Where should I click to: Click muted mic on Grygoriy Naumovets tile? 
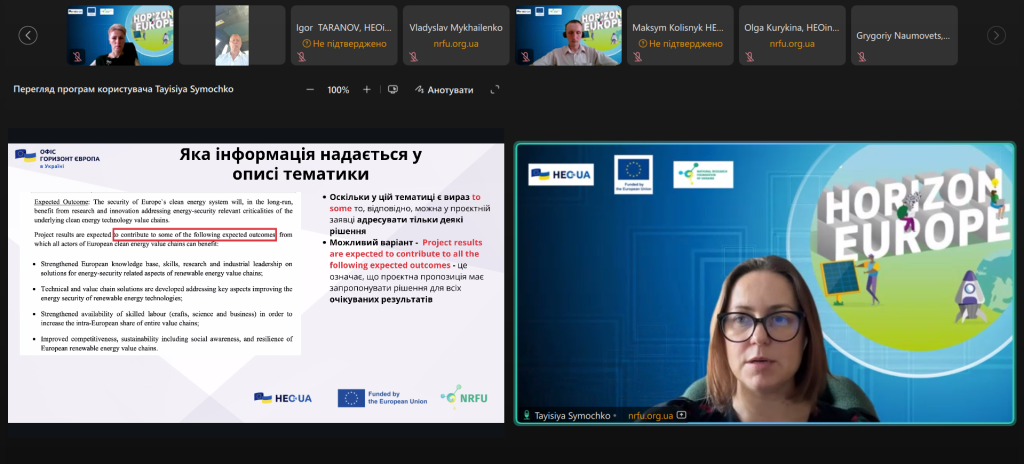pos(862,57)
